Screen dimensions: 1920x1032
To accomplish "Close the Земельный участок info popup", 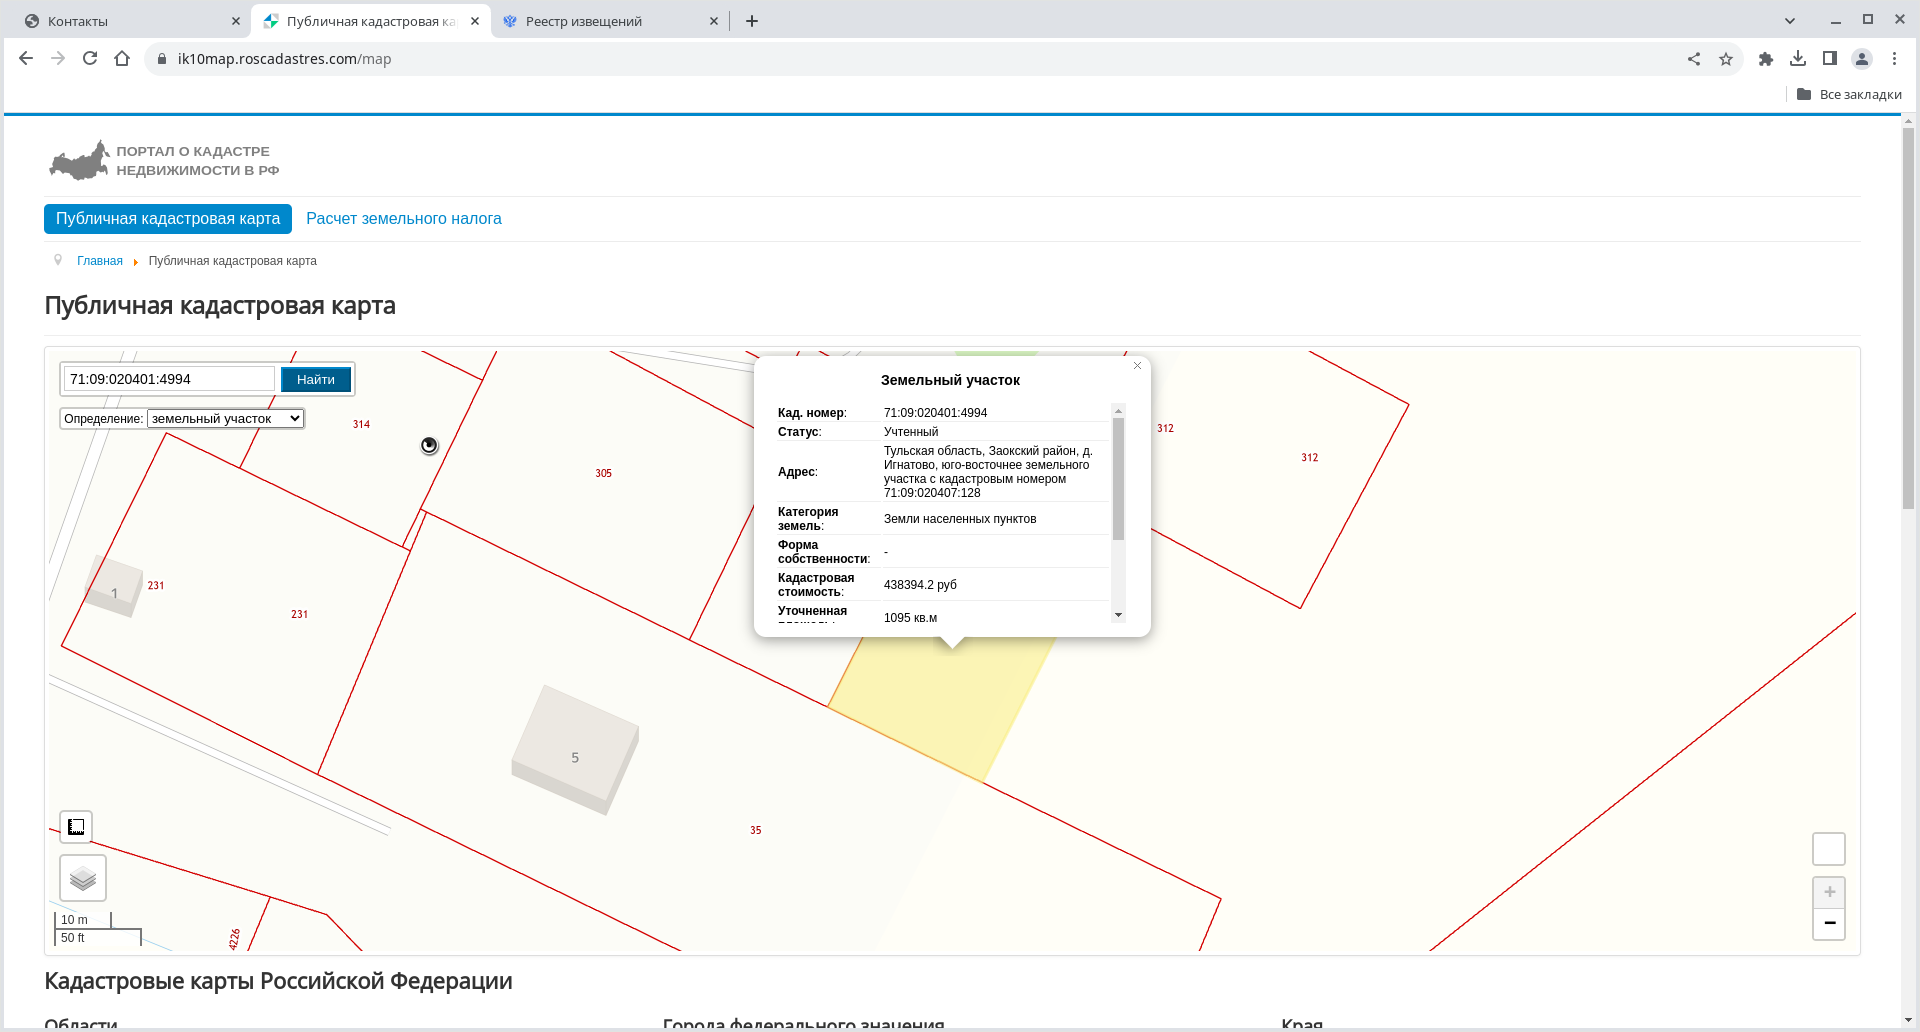I will [1137, 366].
